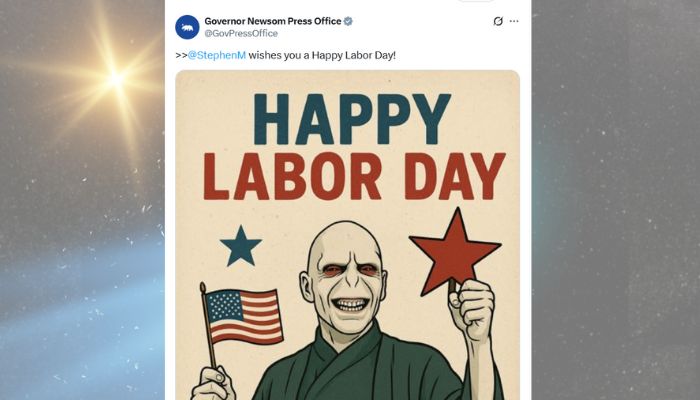Image resolution: width=700 pixels, height=400 pixels.
Task: Click the Grok icon on the post
Action: (x=498, y=21)
